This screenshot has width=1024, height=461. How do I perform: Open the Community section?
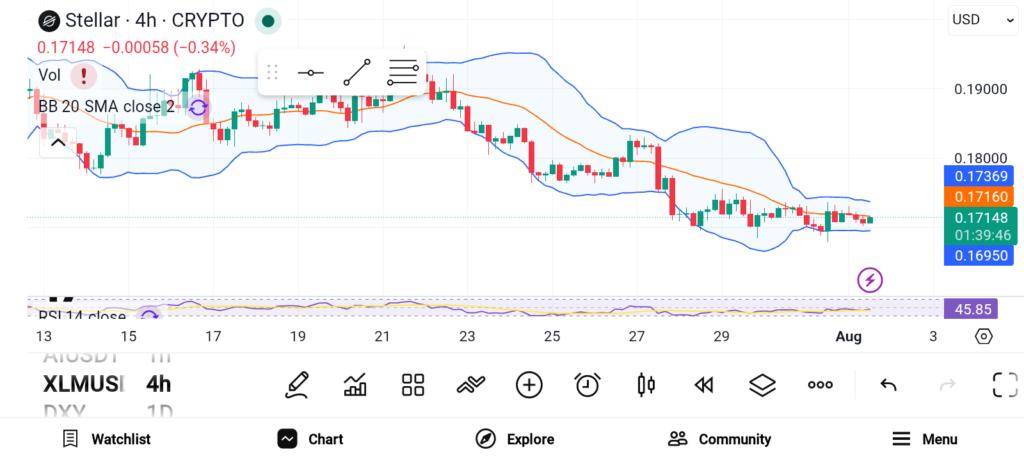719,439
